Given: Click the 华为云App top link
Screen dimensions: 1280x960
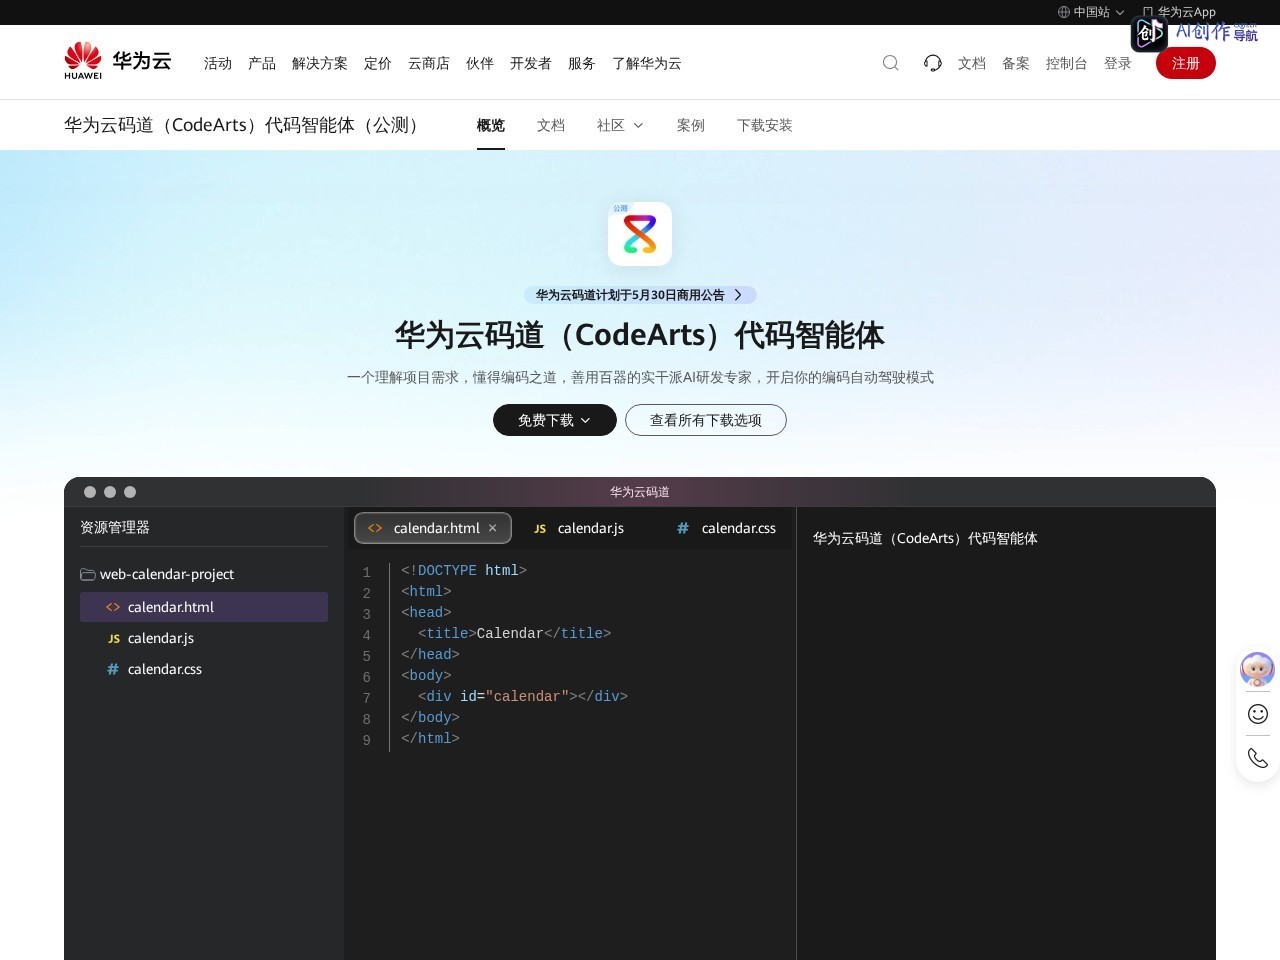Looking at the screenshot, I should (1180, 12).
